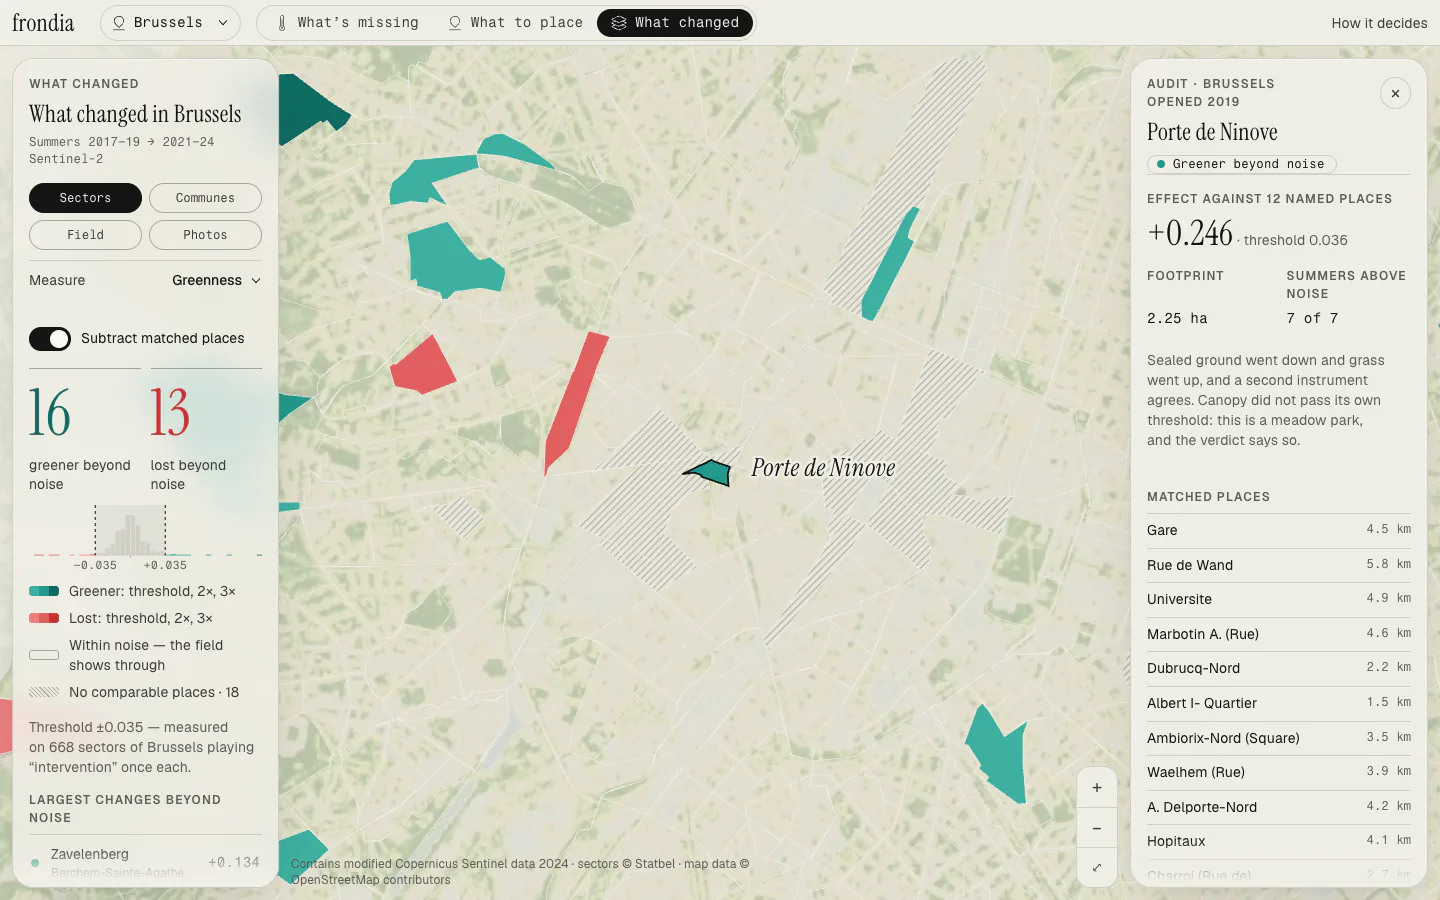This screenshot has height=900, width=1440.
Task: Open matched place Waelhem (Rue)
Action: pos(1279,773)
